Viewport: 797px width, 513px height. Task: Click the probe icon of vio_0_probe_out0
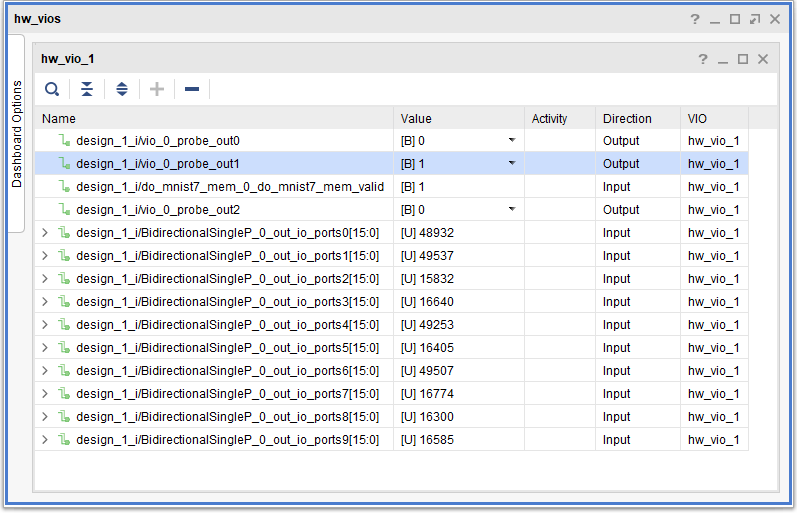(x=64, y=140)
